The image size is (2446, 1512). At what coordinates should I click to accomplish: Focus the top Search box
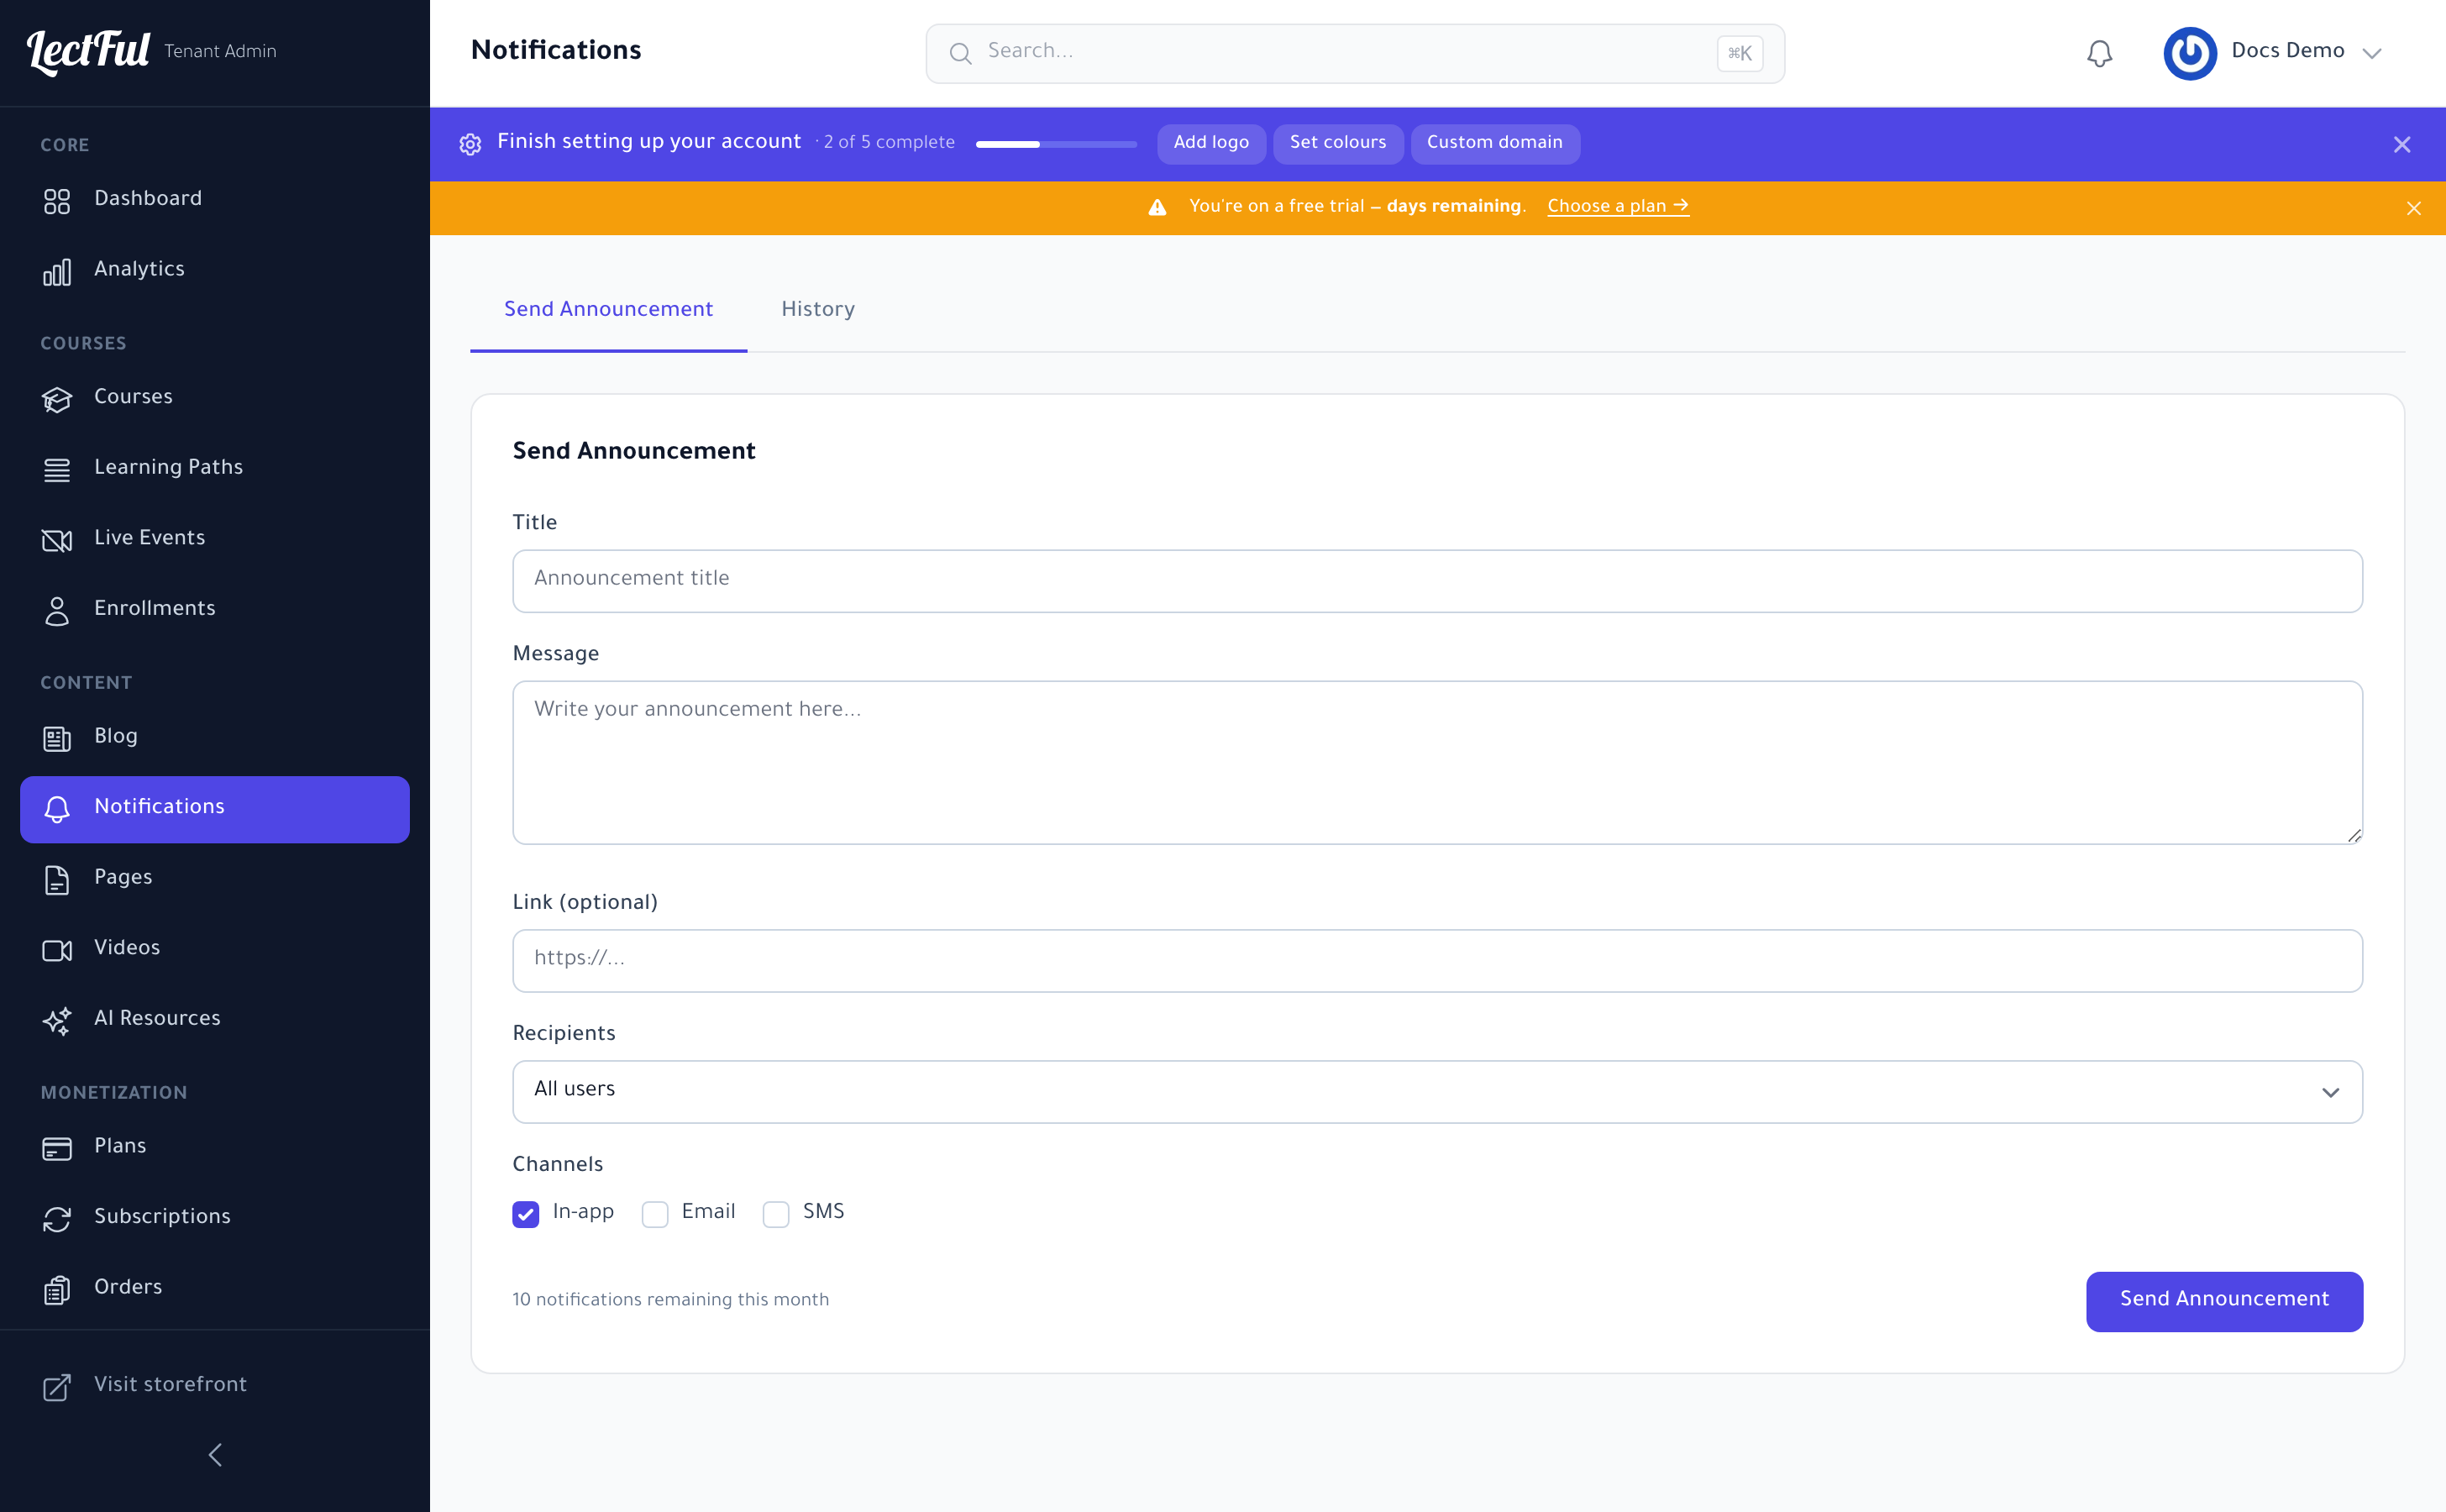1355,54
